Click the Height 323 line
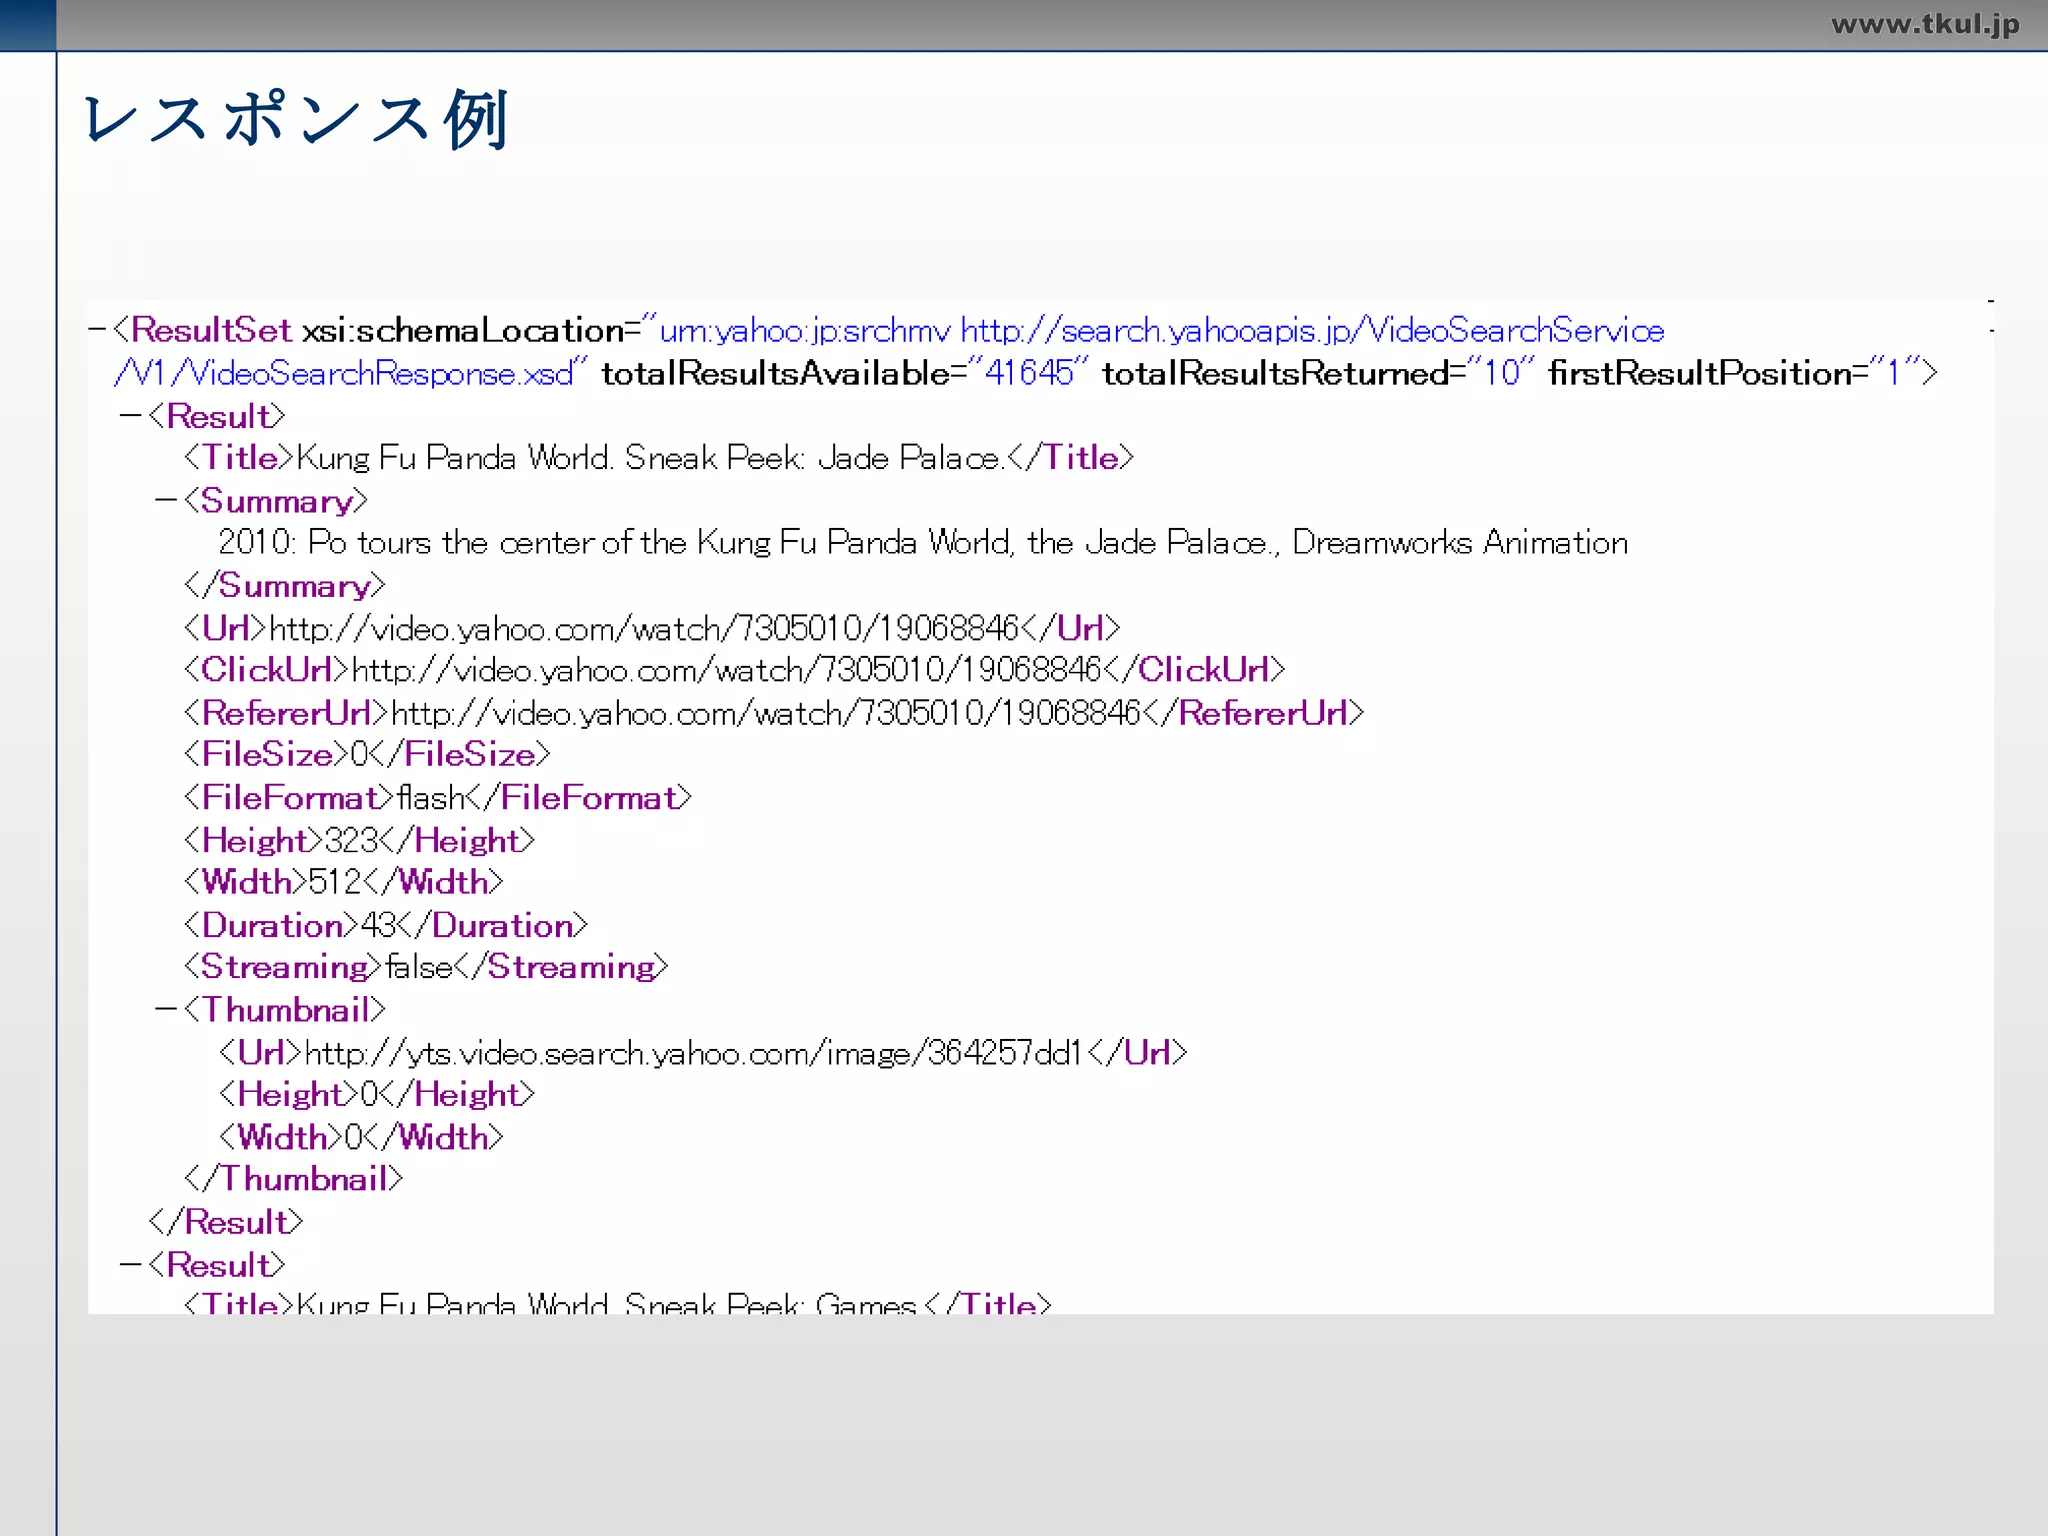 click(359, 841)
